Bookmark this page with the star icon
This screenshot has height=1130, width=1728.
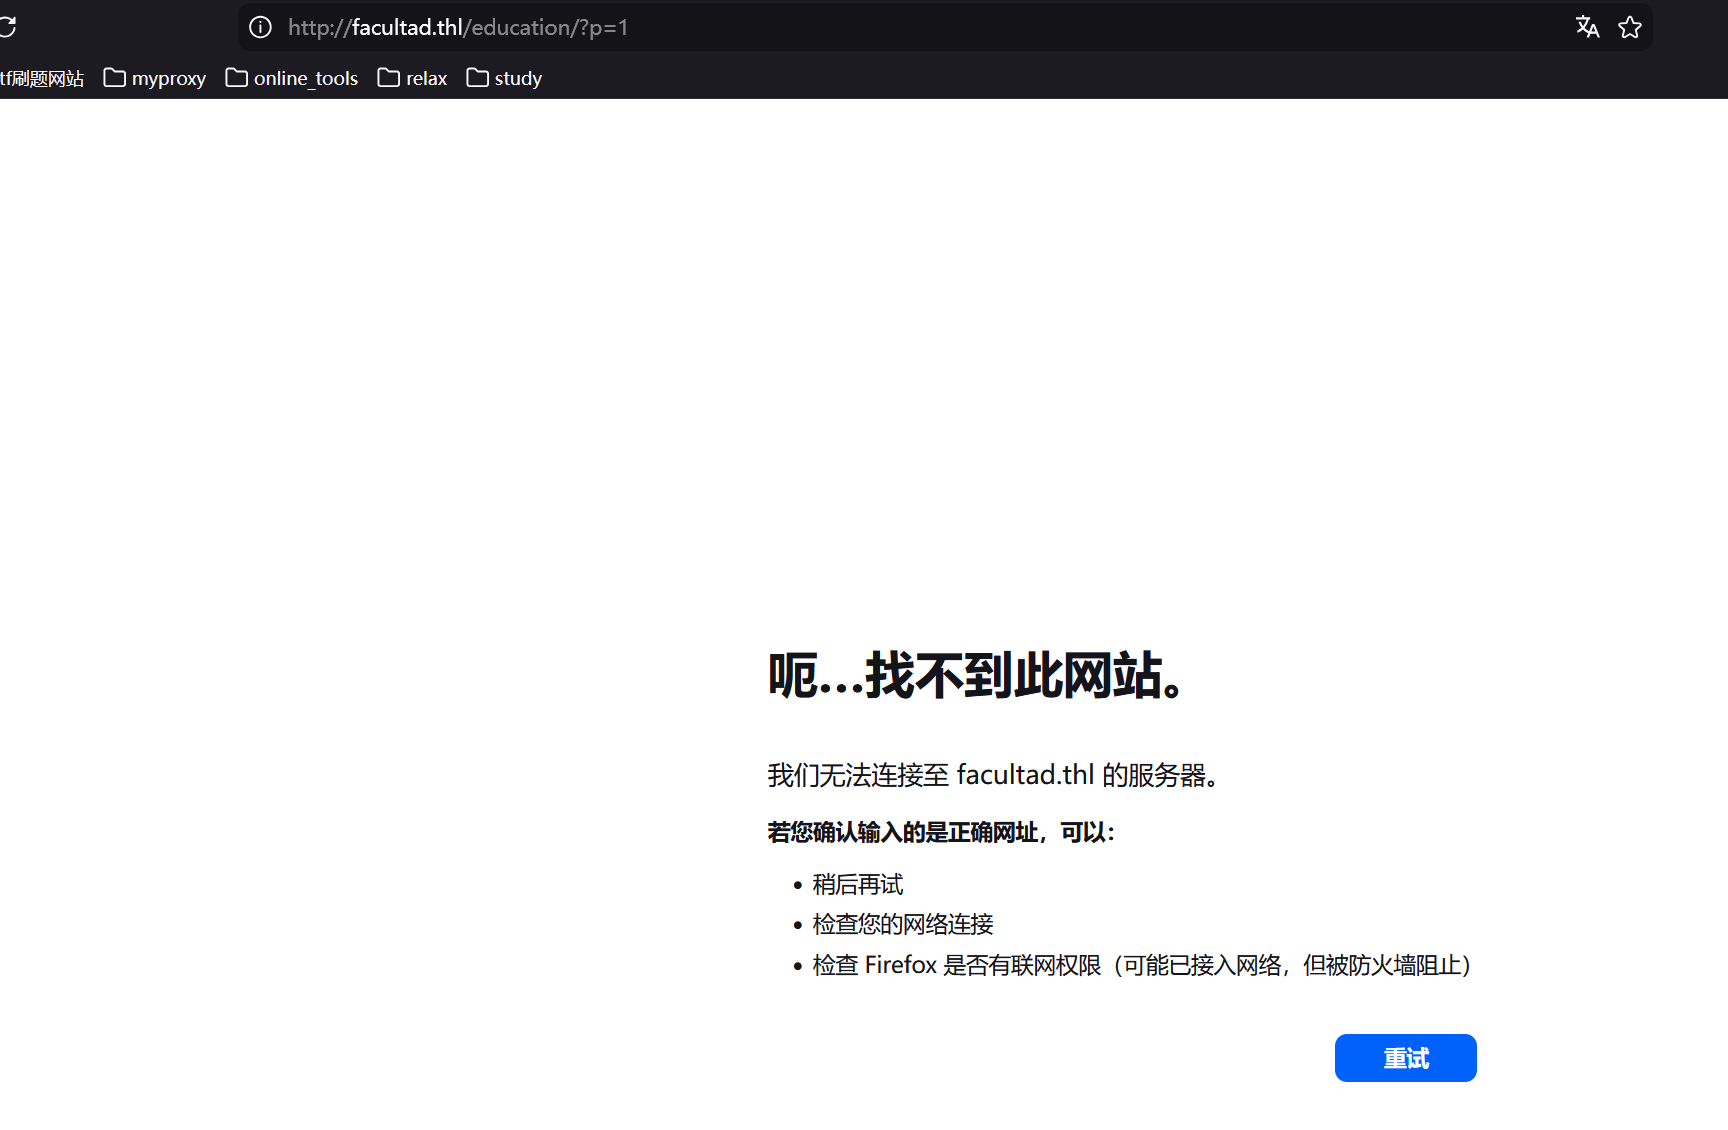(x=1630, y=27)
